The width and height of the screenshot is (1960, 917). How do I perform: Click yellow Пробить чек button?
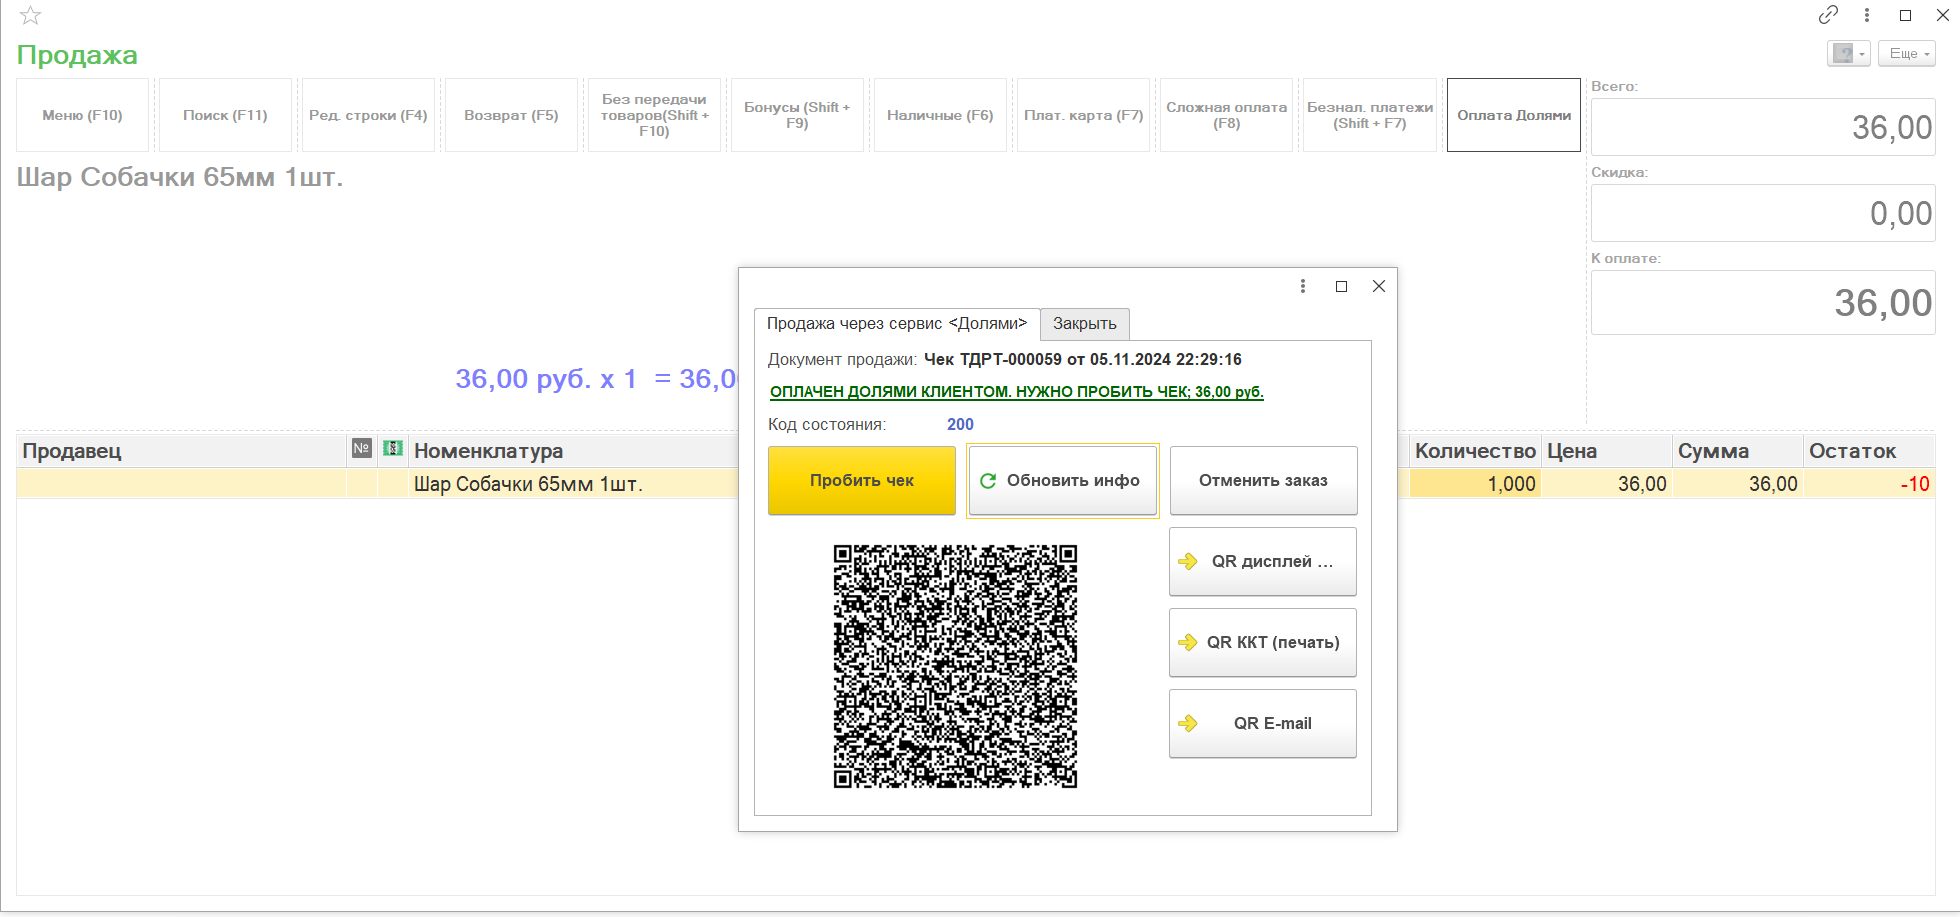862,481
